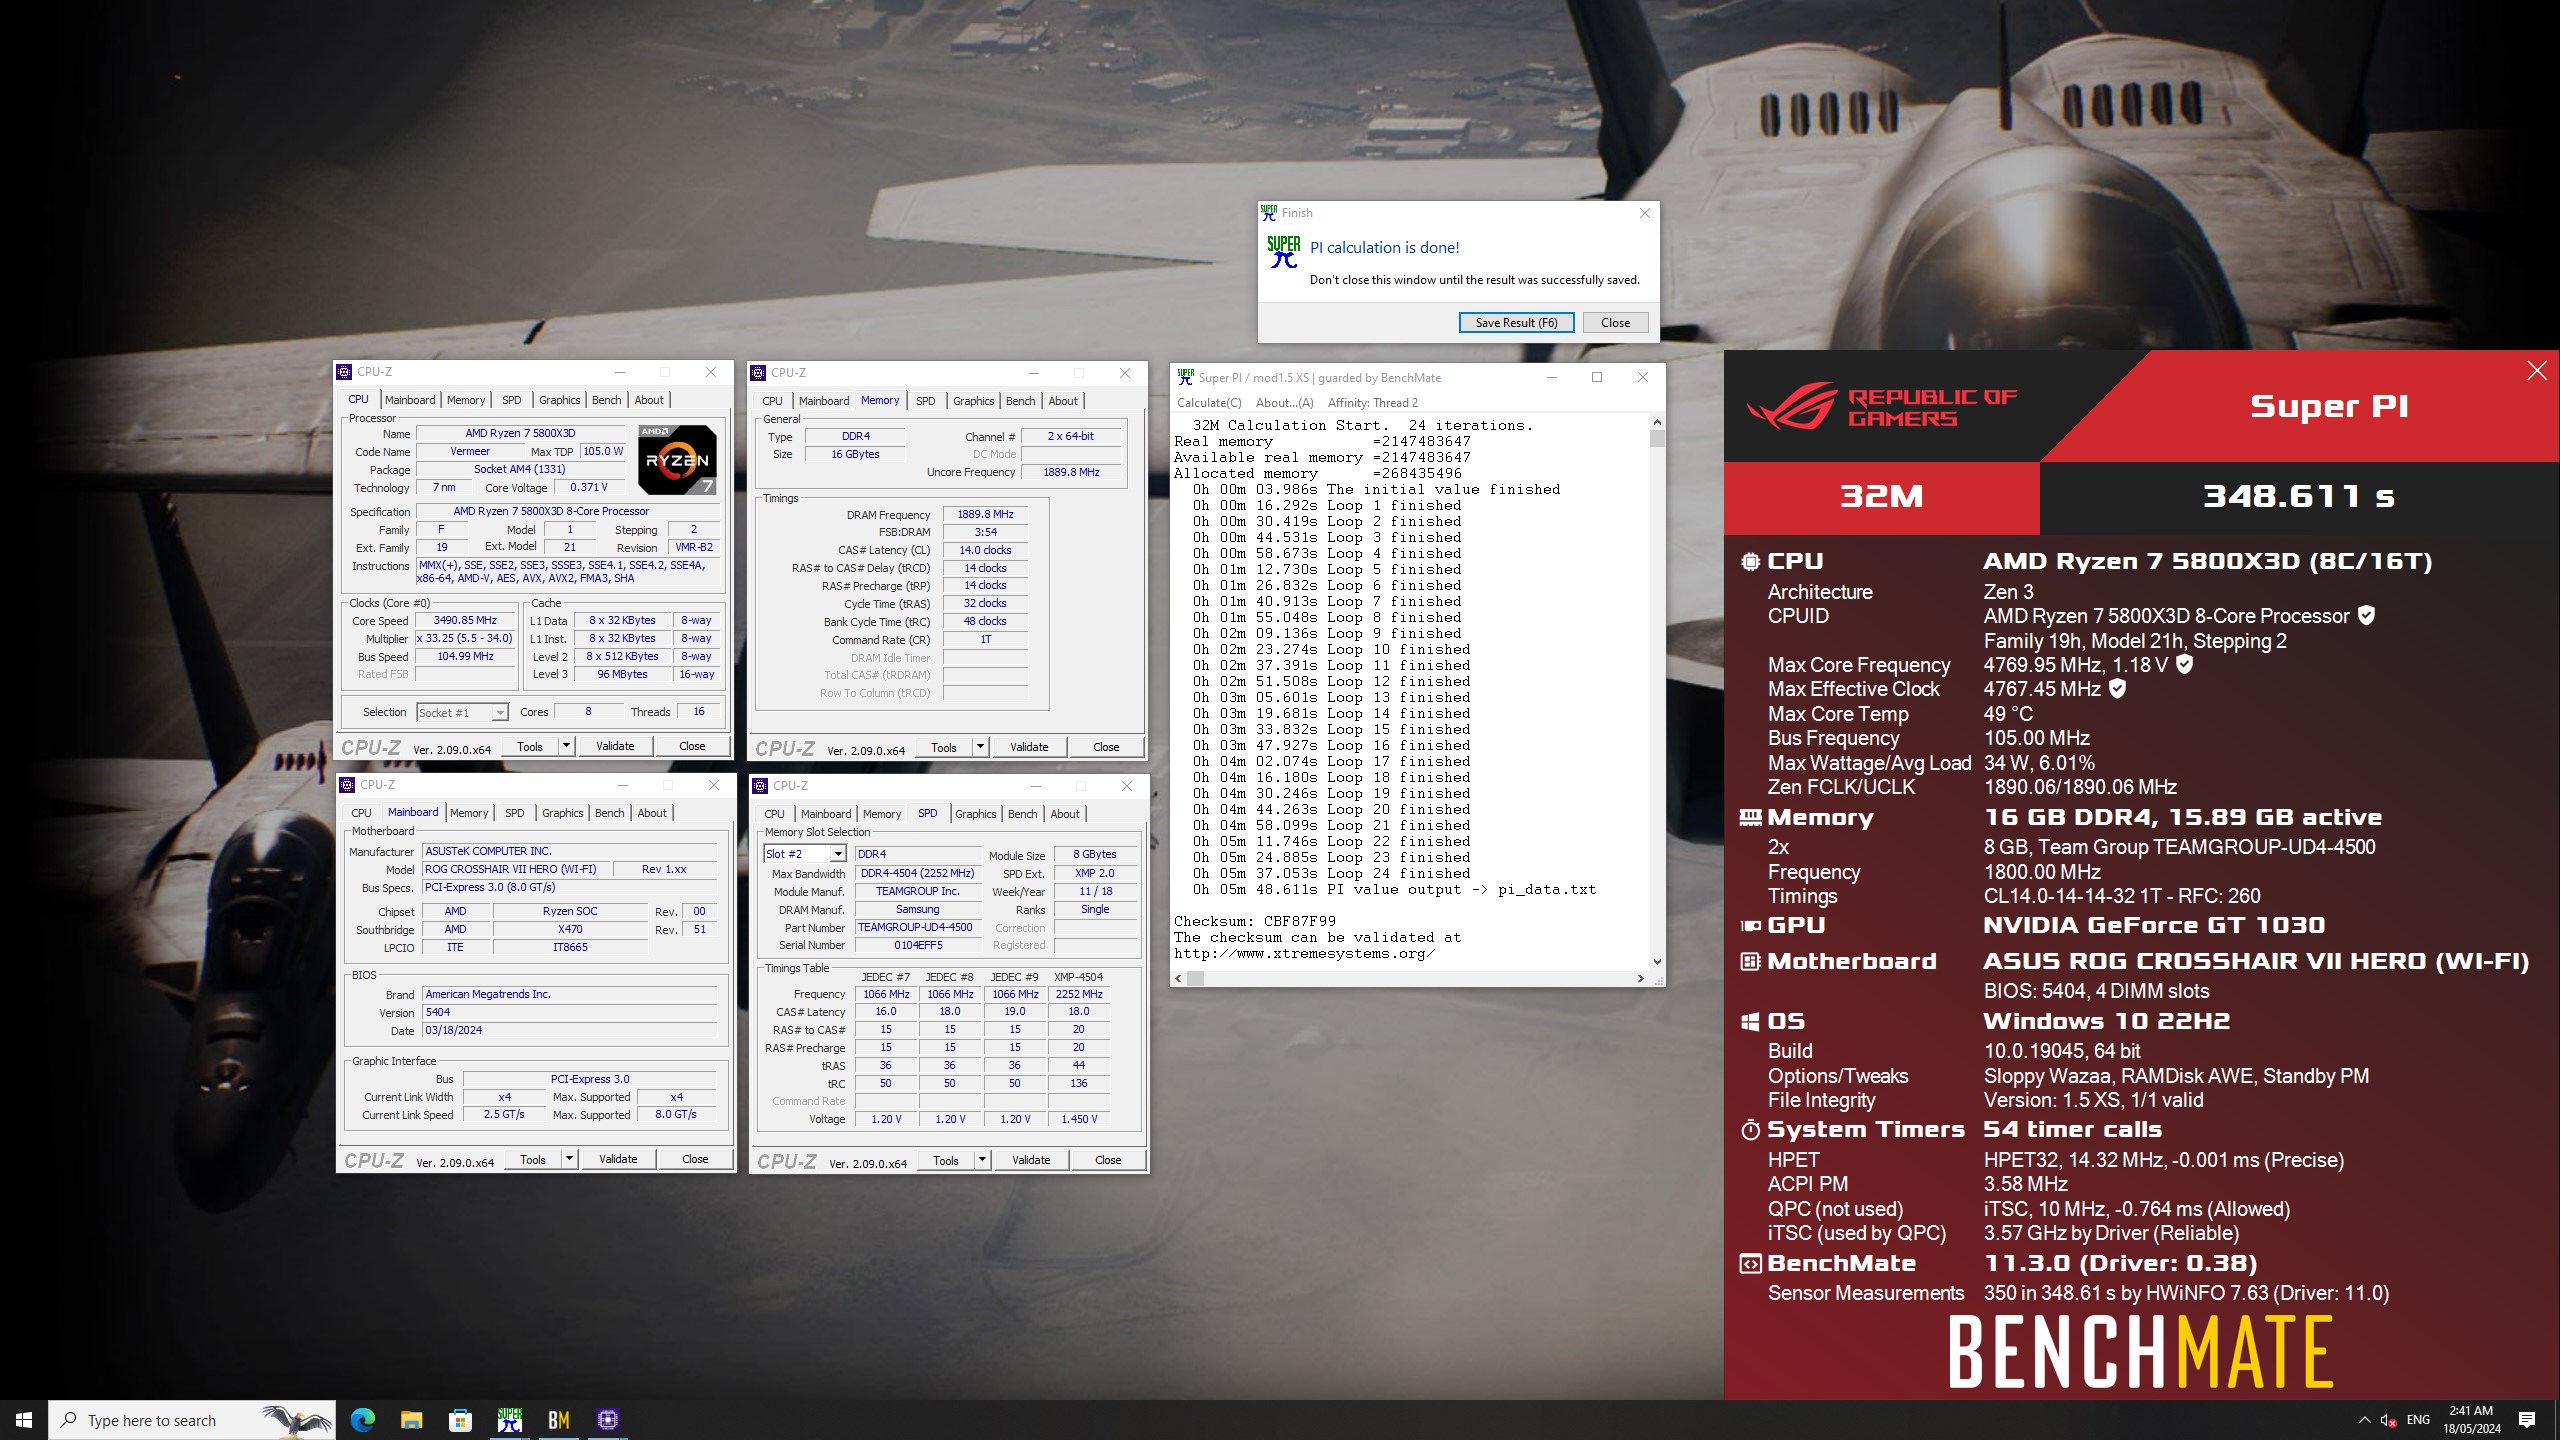The image size is (2560, 1440).
Task: Save Super PI result with F6 button
Action: point(1516,322)
